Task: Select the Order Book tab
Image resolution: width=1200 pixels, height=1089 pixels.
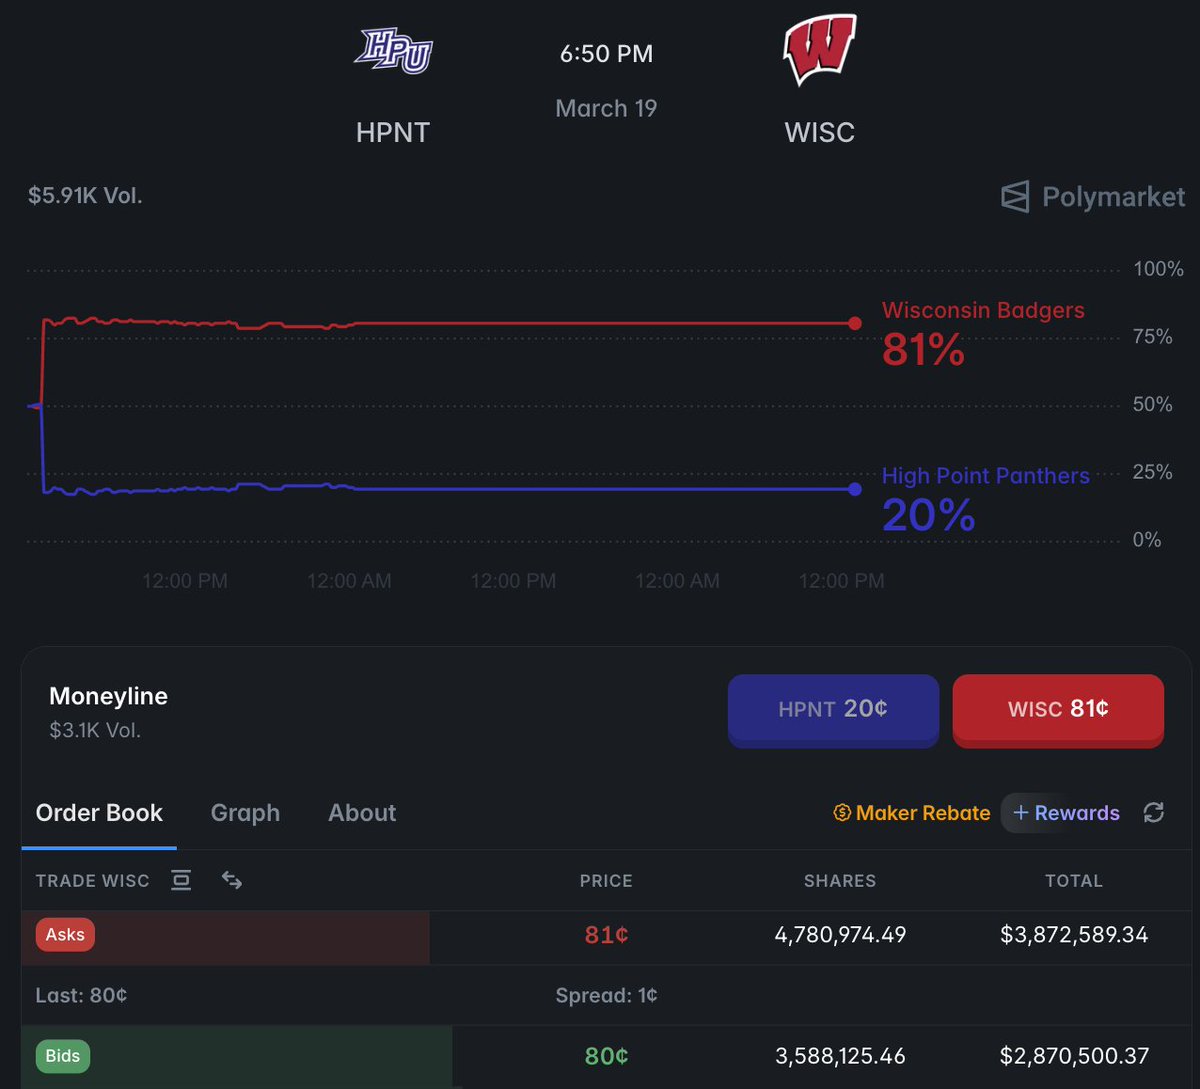Action: click(99, 813)
